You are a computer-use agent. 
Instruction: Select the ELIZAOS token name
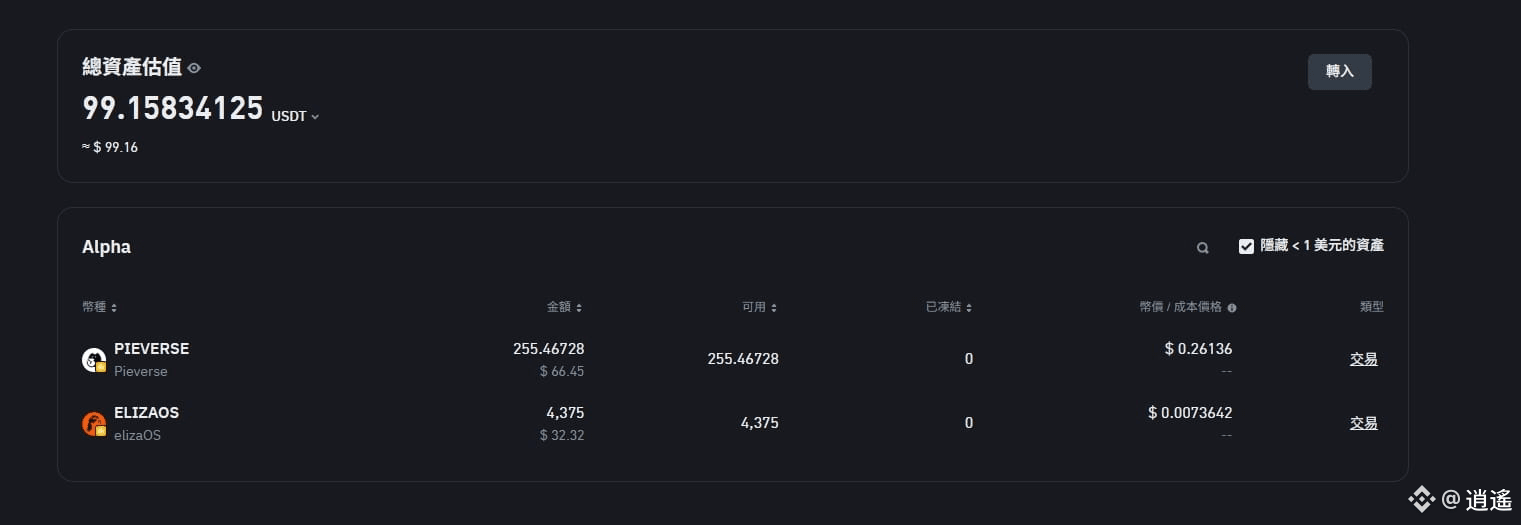tap(147, 413)
